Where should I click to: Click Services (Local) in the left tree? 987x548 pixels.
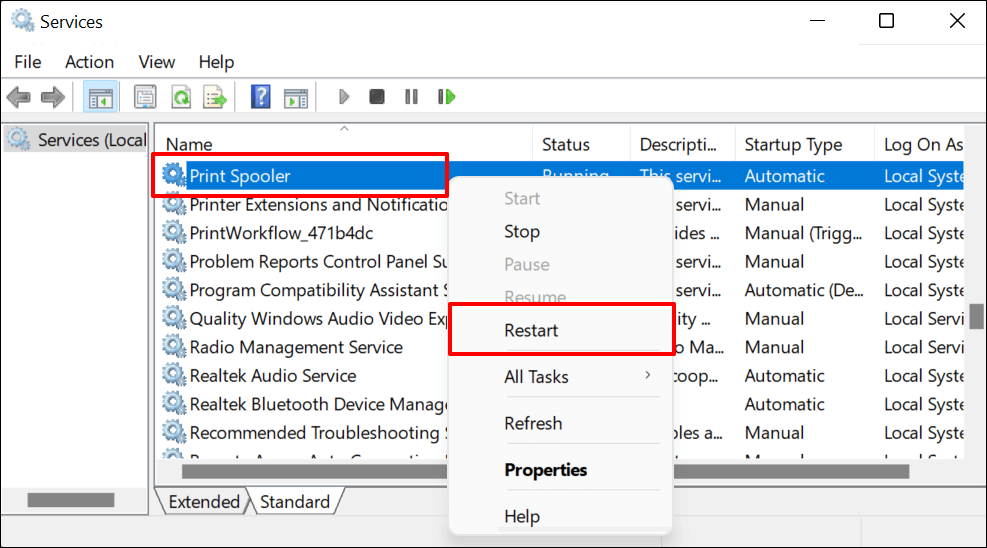pos(91,140)
